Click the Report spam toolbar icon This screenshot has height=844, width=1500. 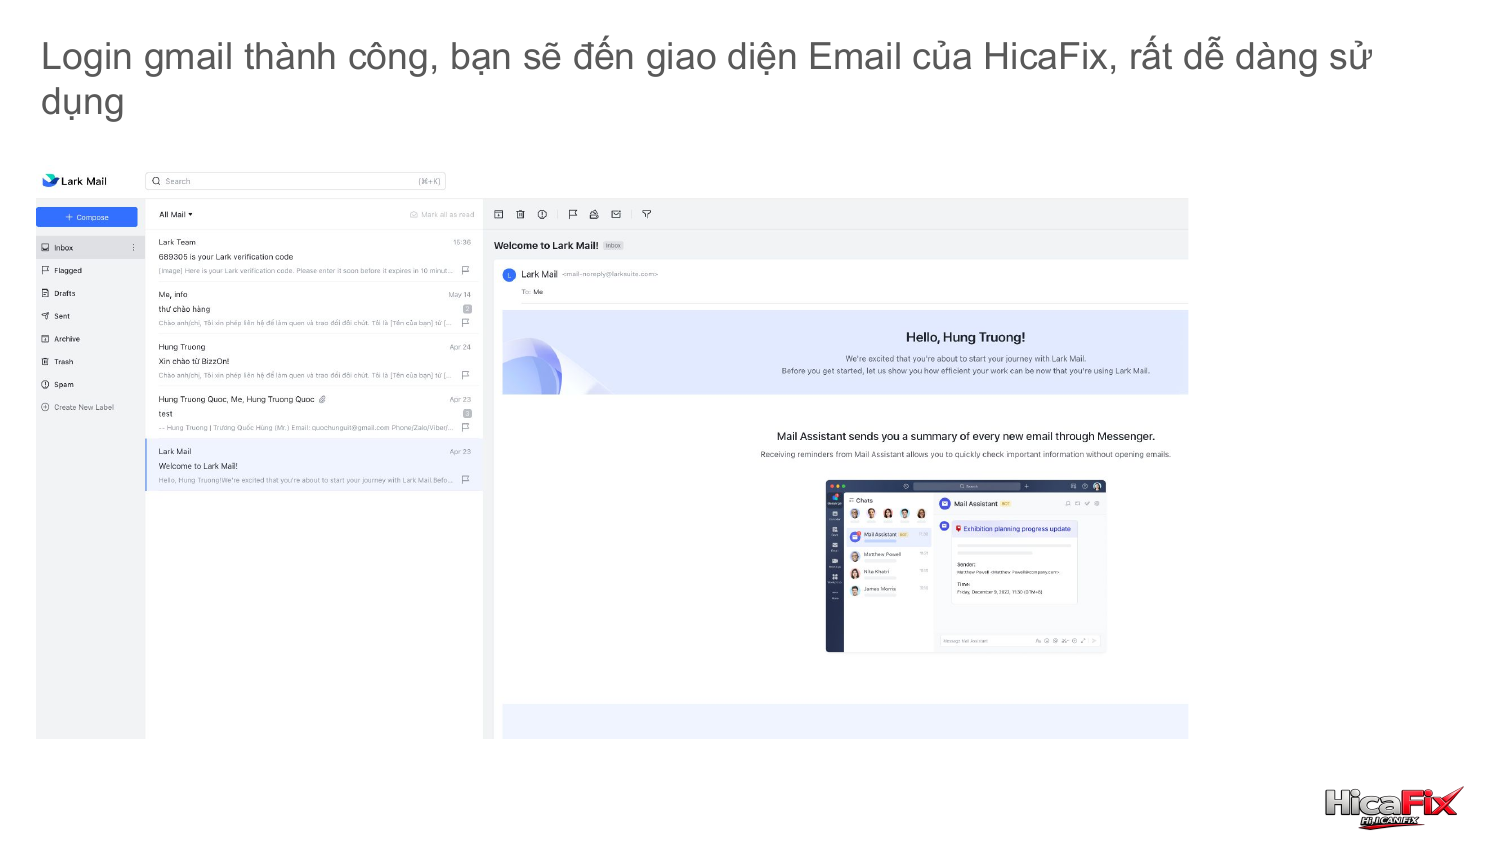coord(542,214)
